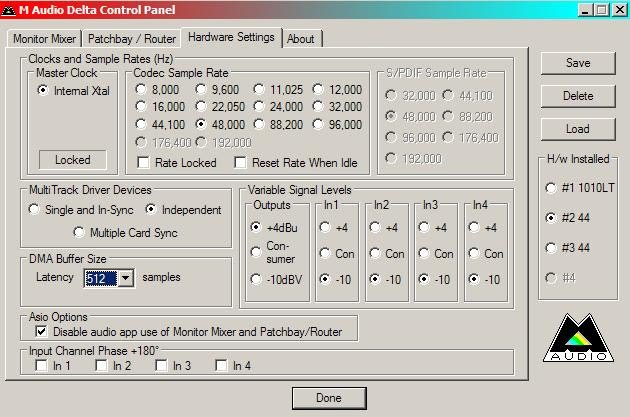Screen dimensions: 630x417
Task: Minimize the Delta Control Panel window
Action: click(x=585, y=10)
